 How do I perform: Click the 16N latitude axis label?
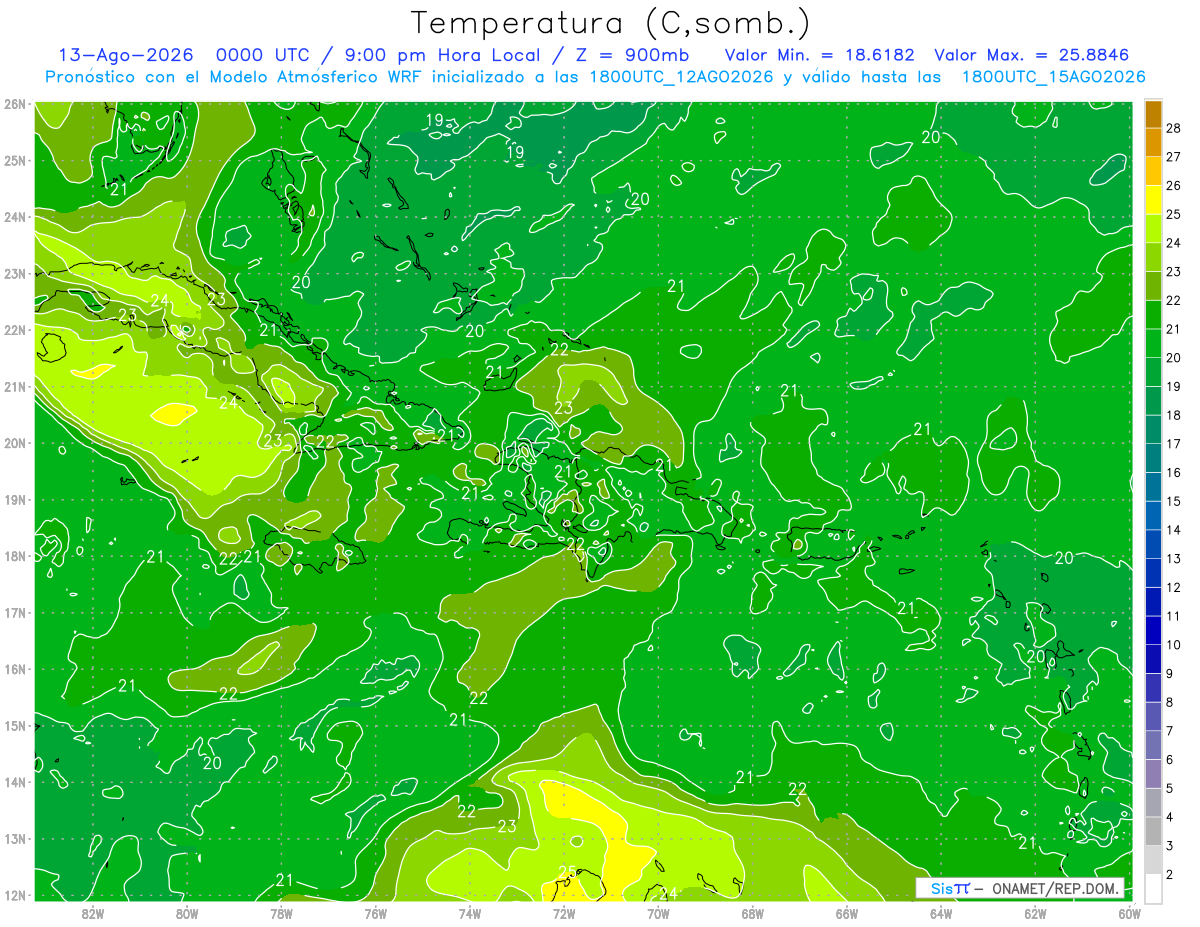(x=15, y=669)
